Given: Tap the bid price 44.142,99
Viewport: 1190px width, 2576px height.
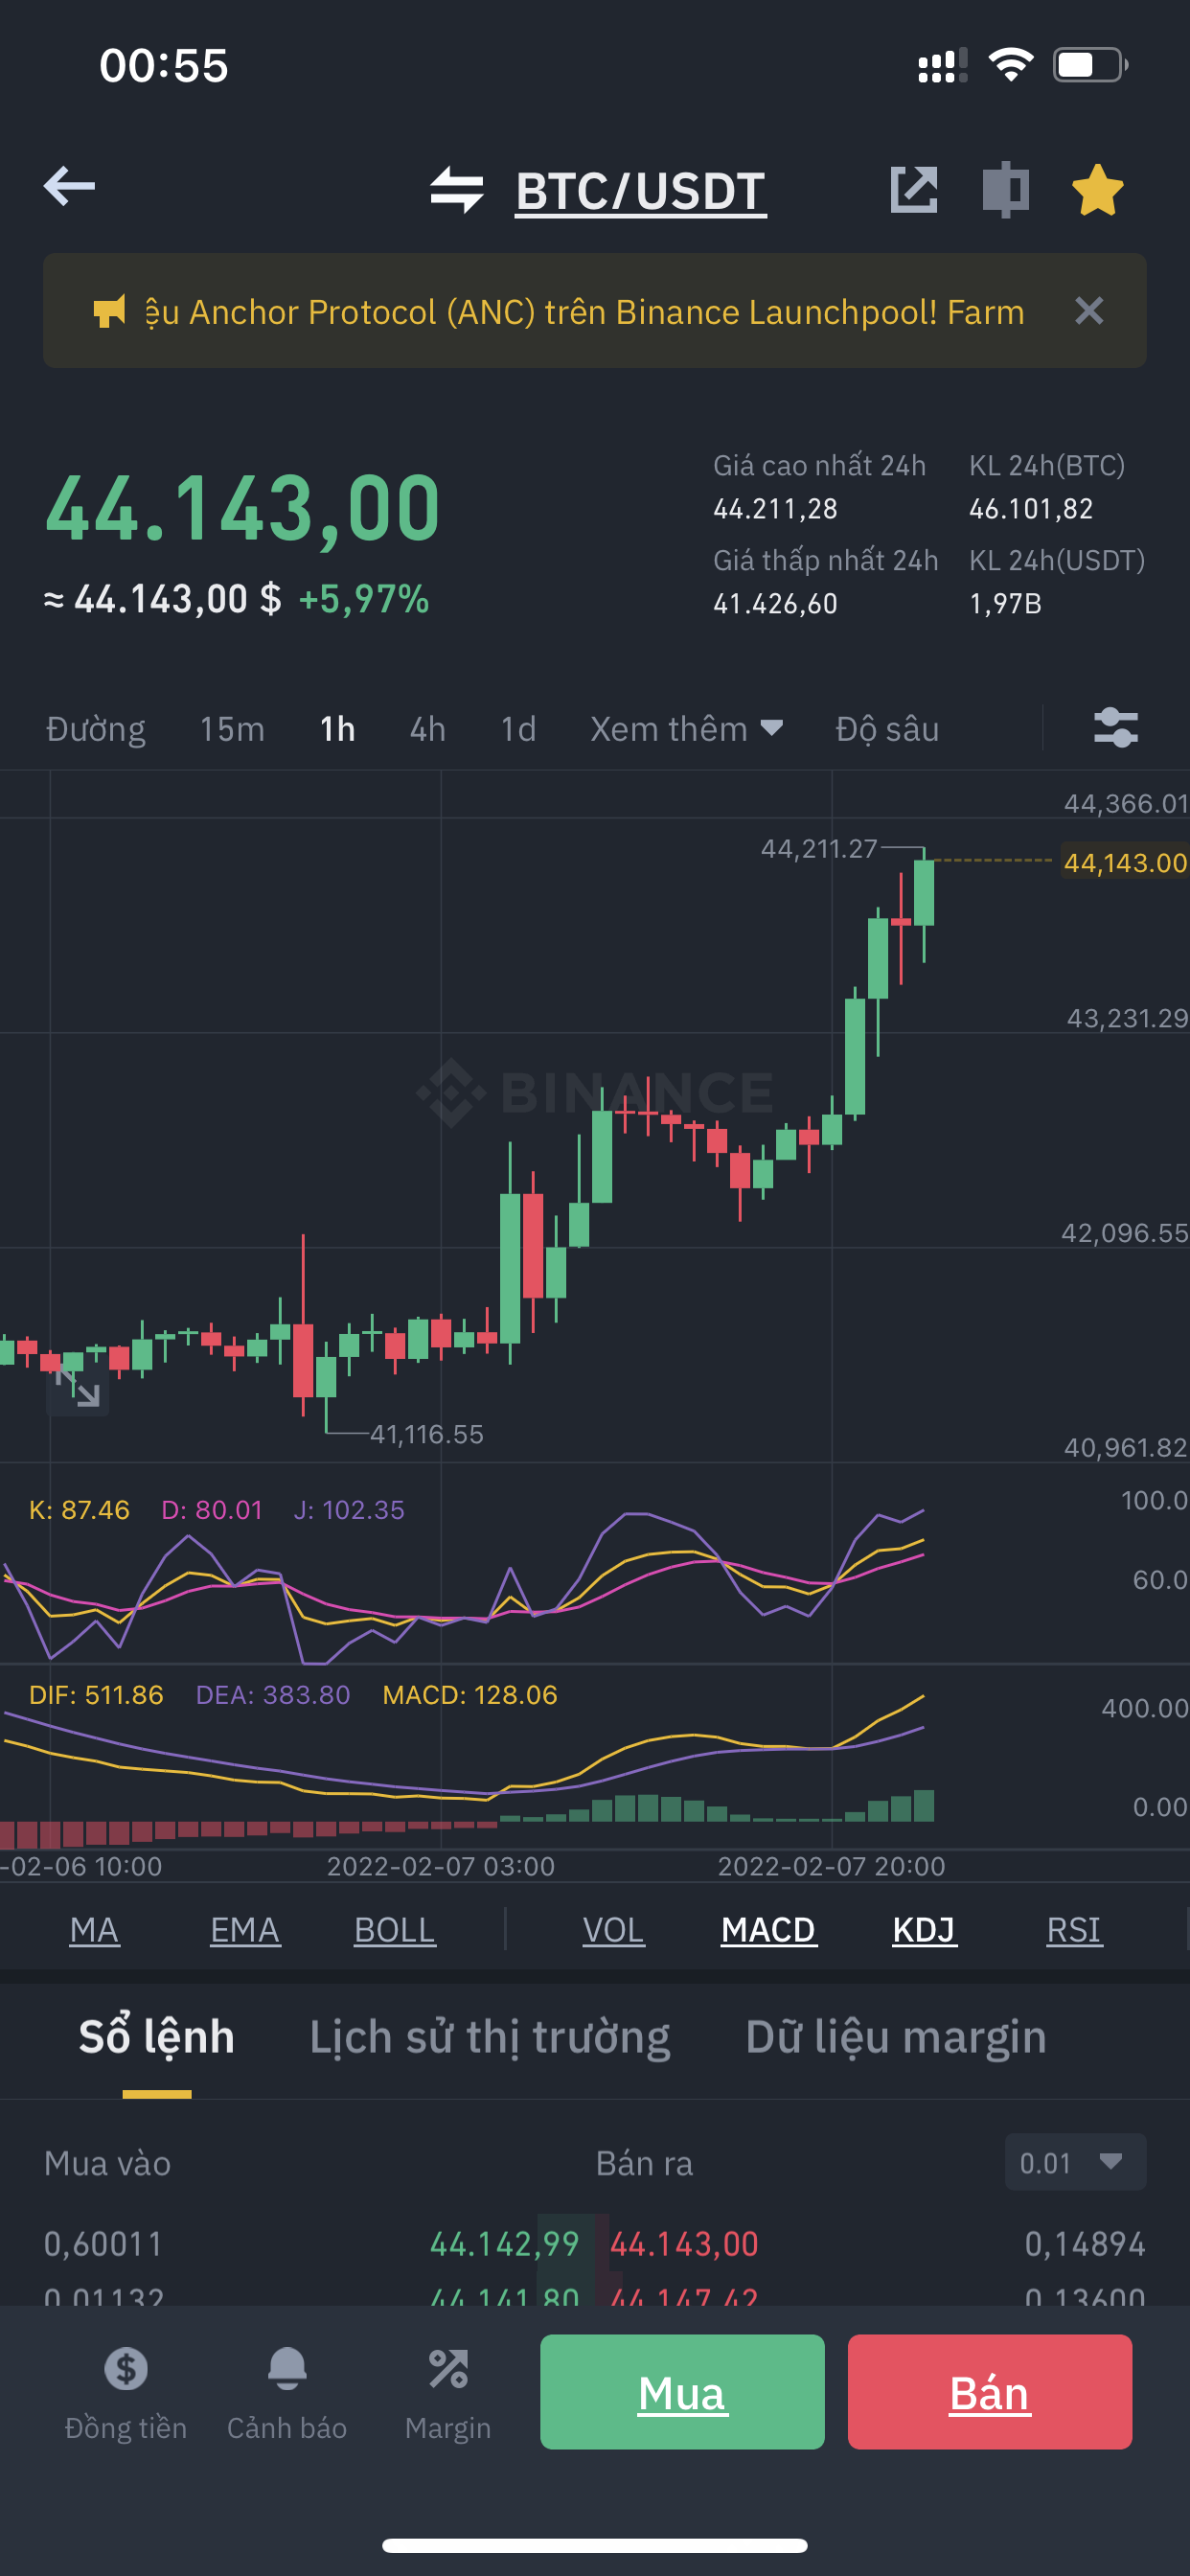Looking at the screenshot, I should 504,2243.
